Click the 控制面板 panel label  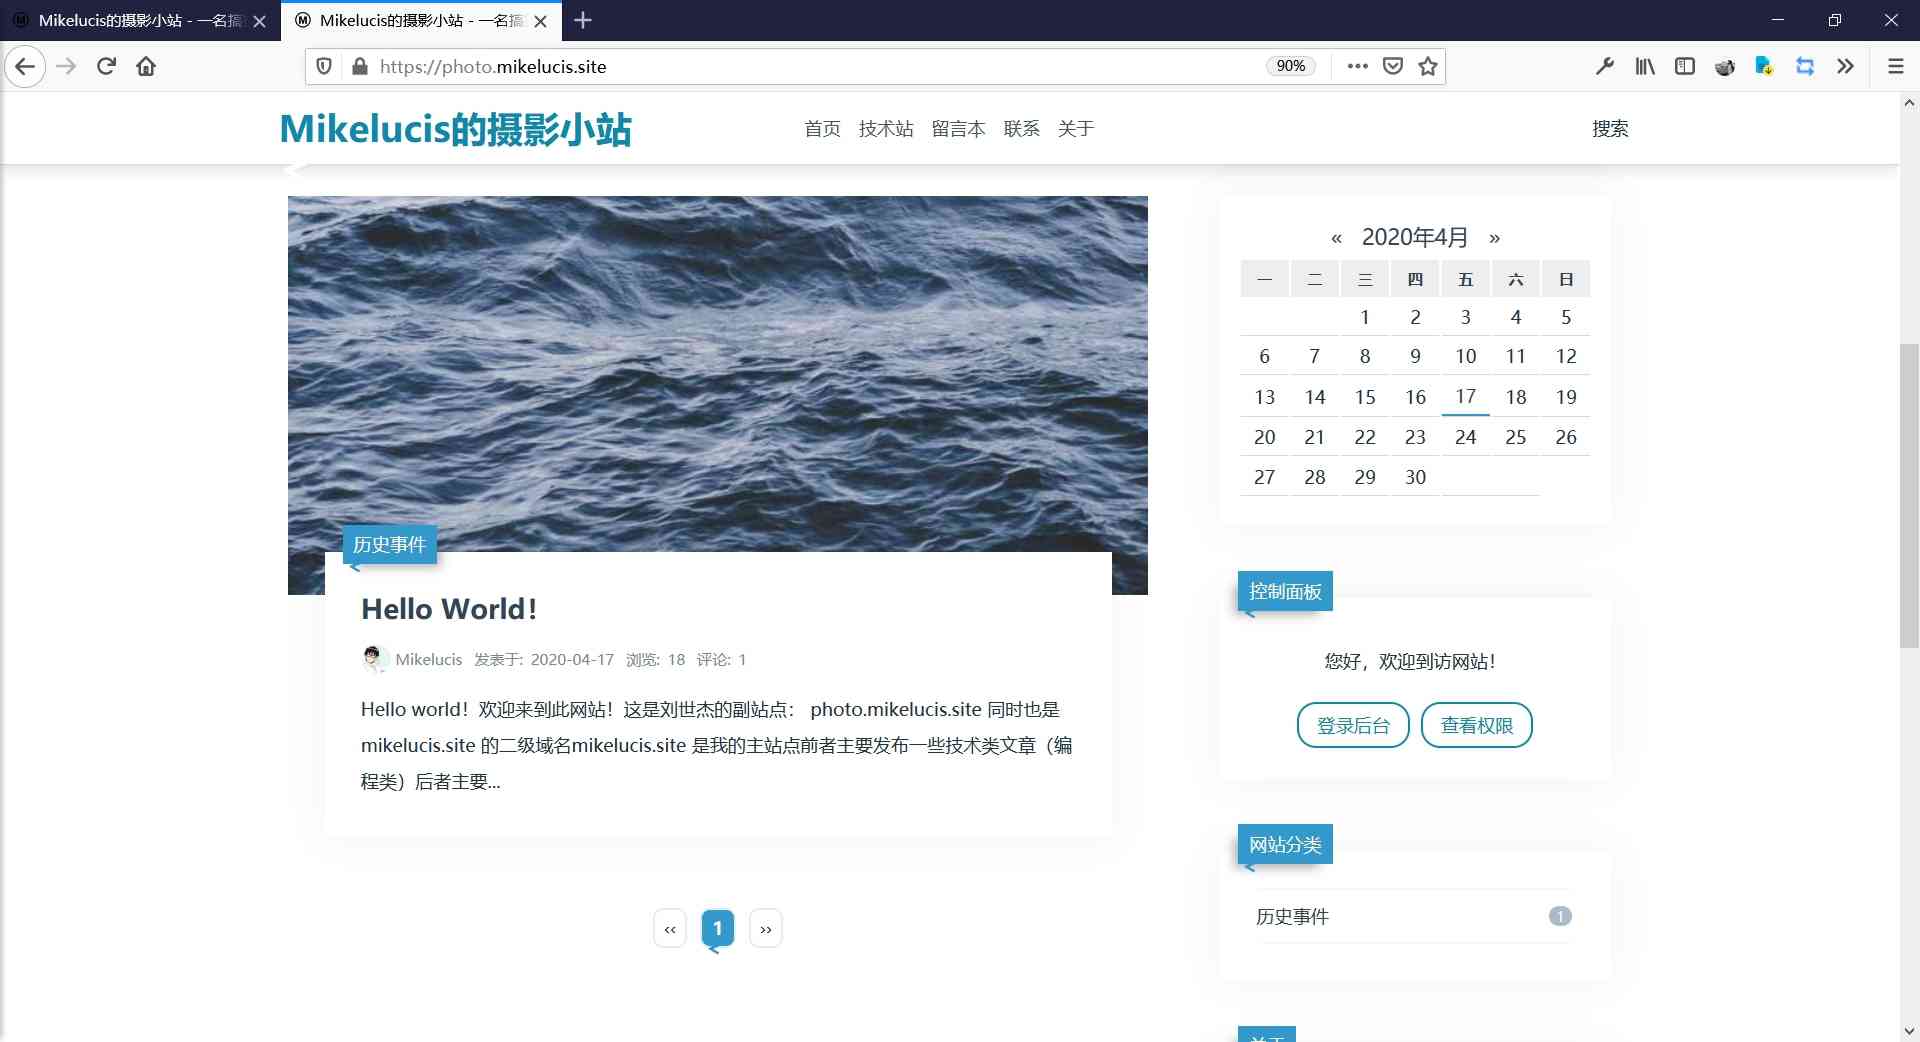tap(1285, 592)
